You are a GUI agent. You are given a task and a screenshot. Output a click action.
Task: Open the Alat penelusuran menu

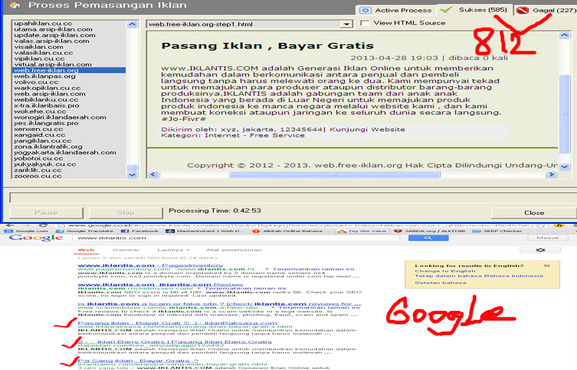tap(234, 250)
